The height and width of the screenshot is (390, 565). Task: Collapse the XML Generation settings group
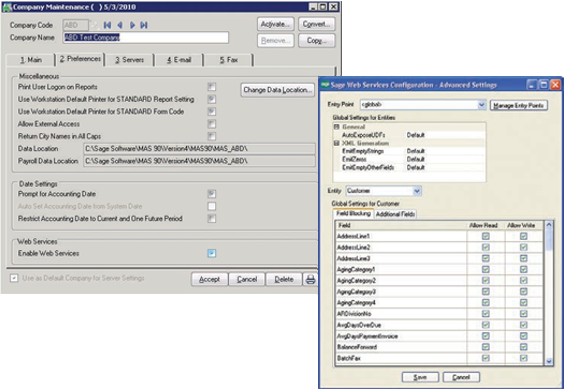(337, 143)
